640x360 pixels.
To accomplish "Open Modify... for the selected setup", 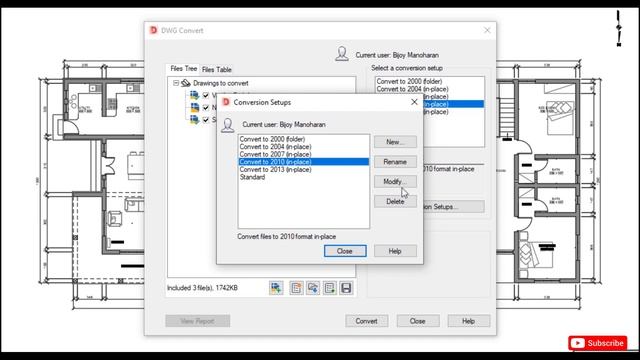I will point(395,182).
